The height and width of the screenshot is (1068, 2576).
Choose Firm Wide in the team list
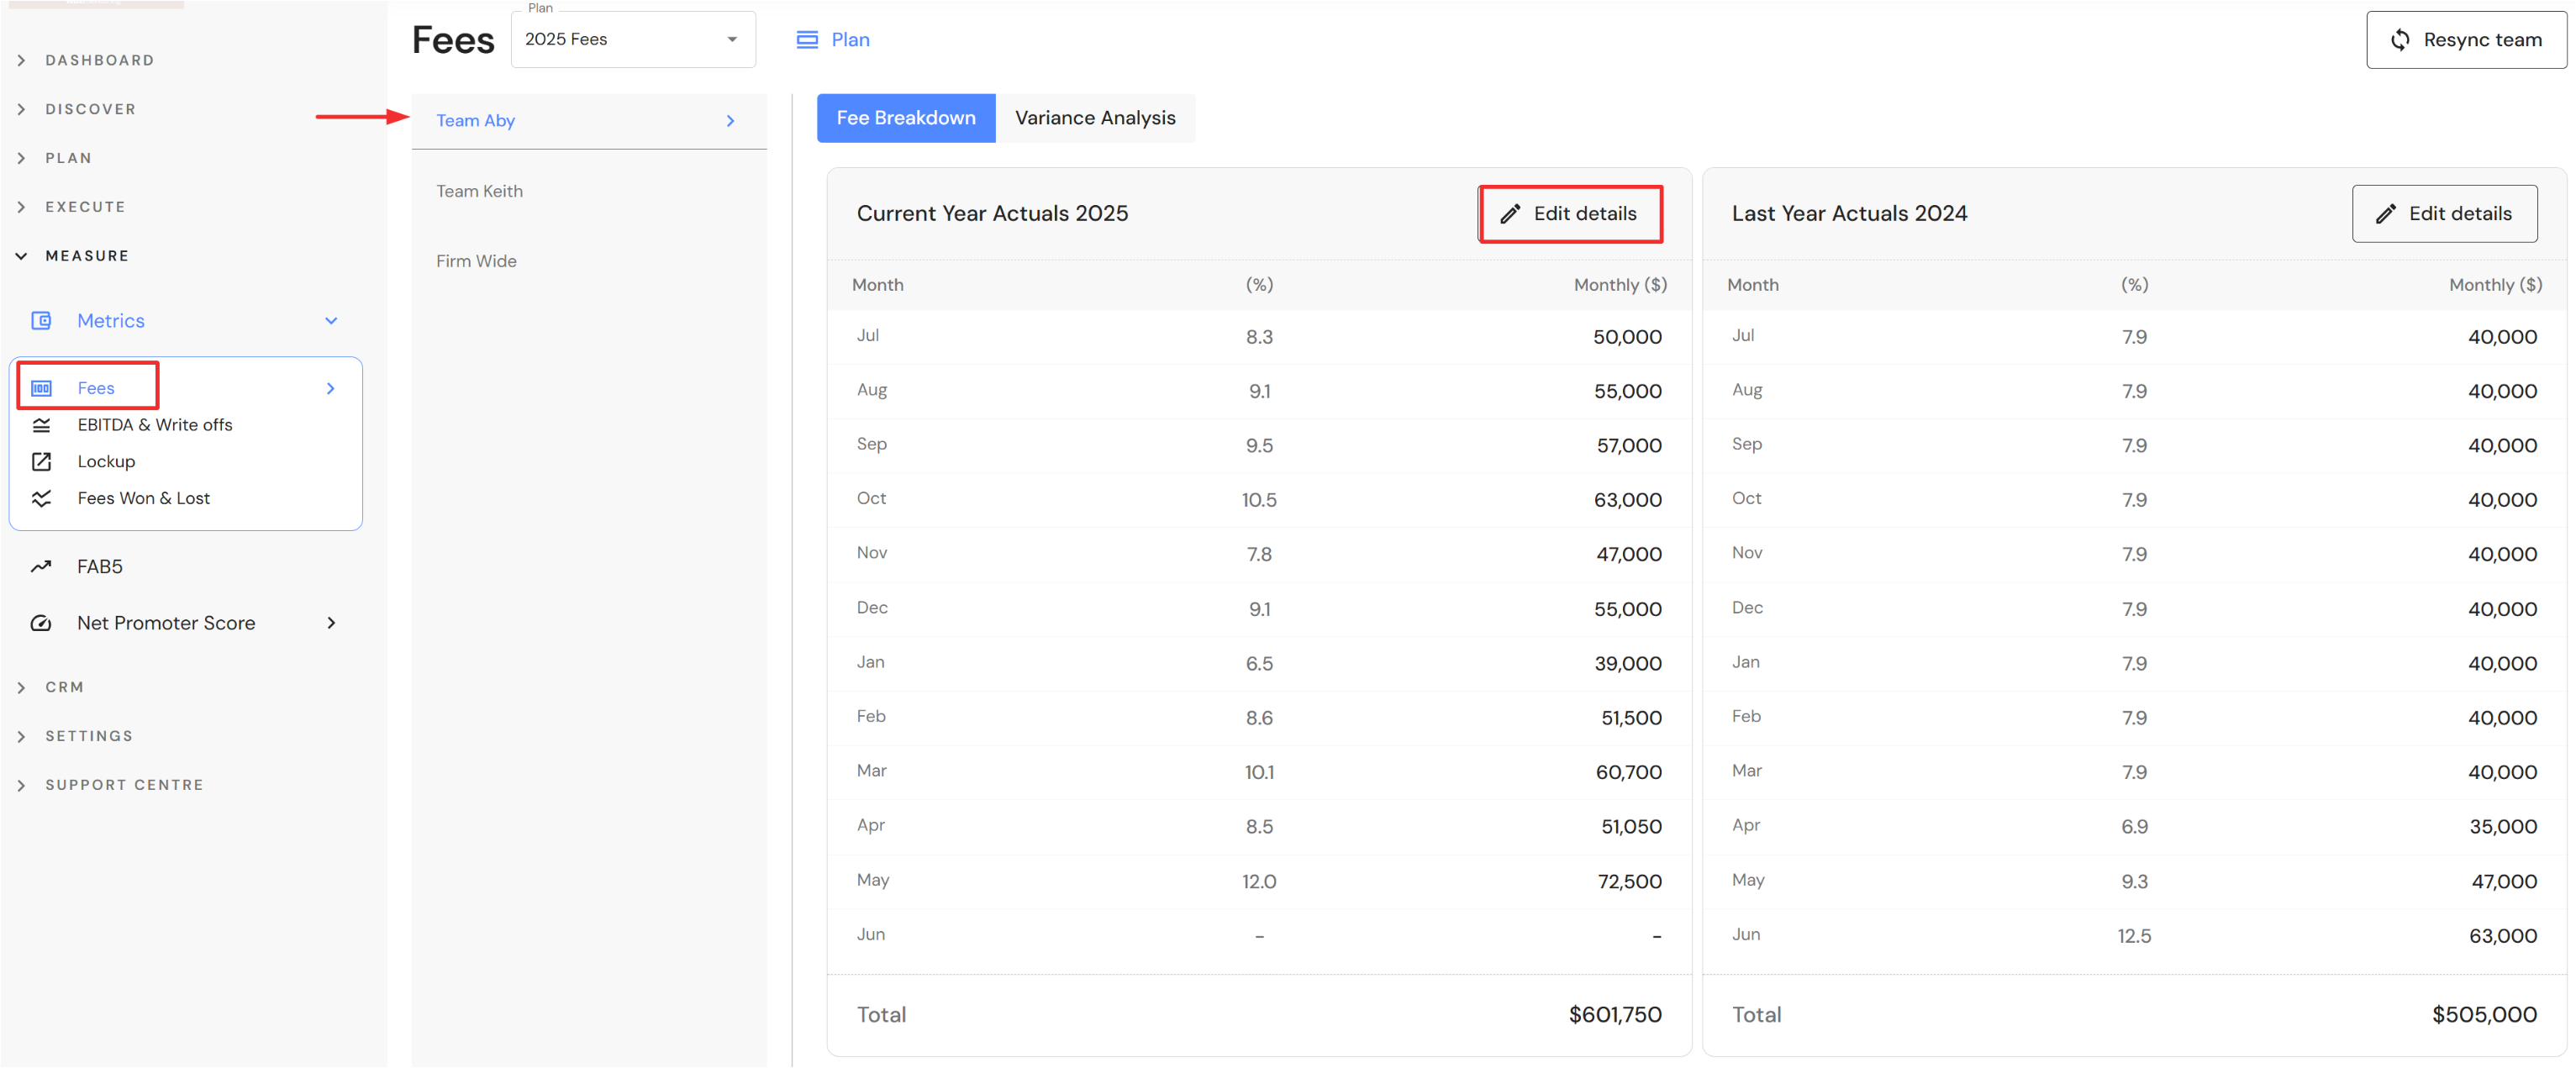tap(476, 261)
